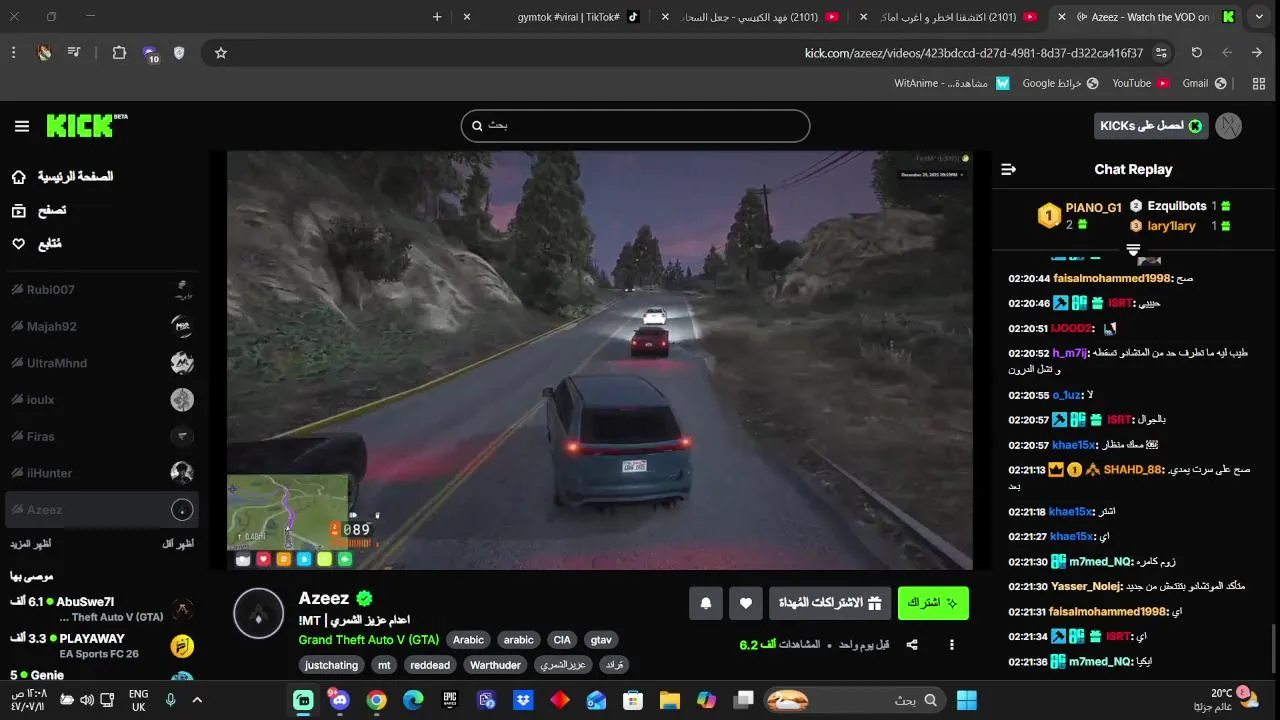The image size is (1280, 720).
Task: Click chat username faisalmohammed1998 at 02:20:44
Action: [1112, 278]
